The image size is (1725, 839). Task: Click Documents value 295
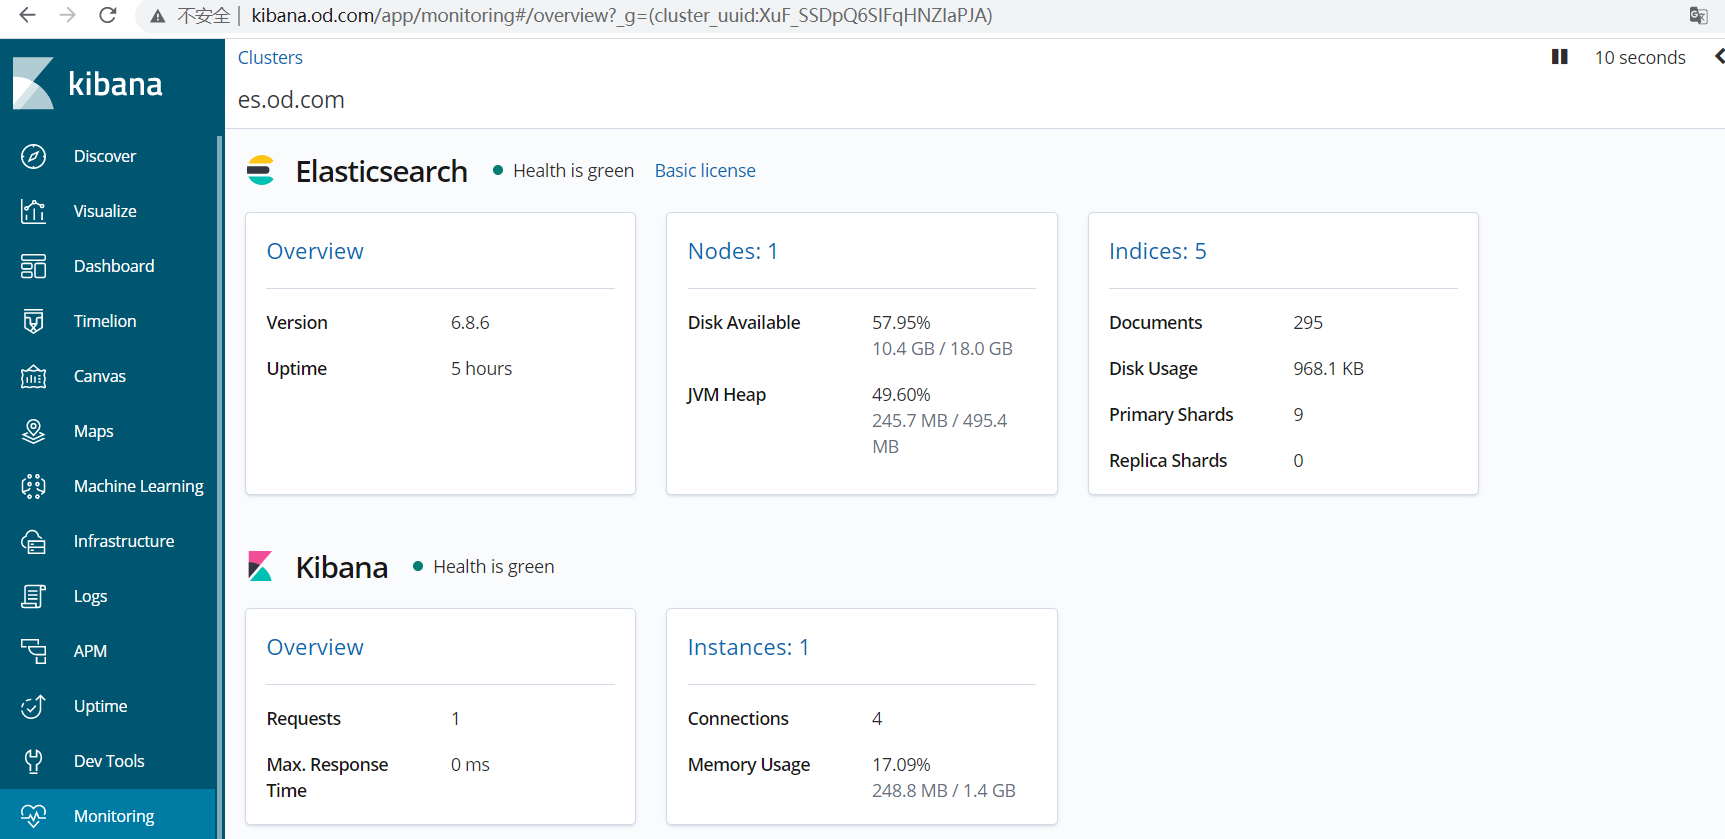click(x=1308, y=323)
